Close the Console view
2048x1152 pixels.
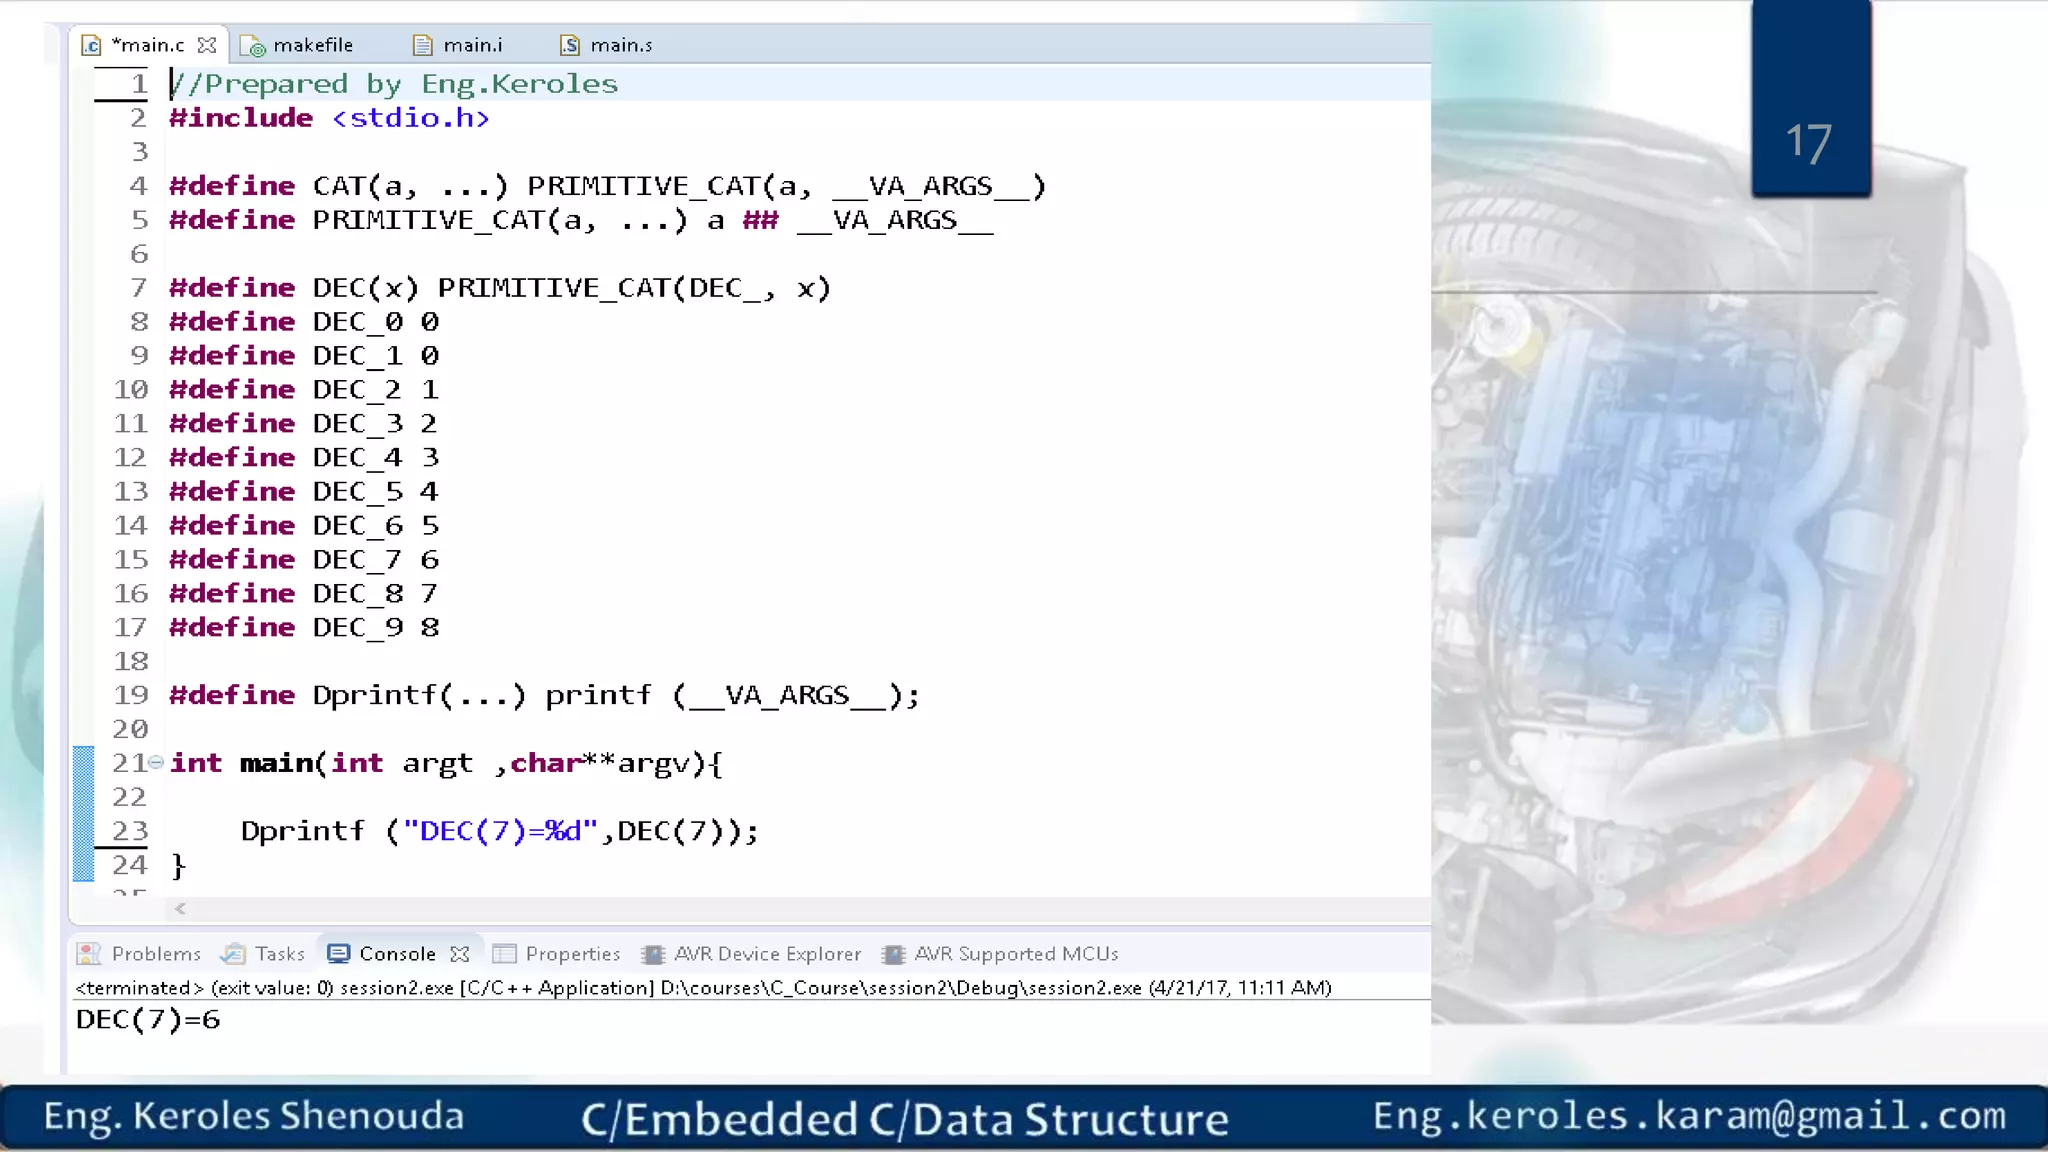[460, 954]
